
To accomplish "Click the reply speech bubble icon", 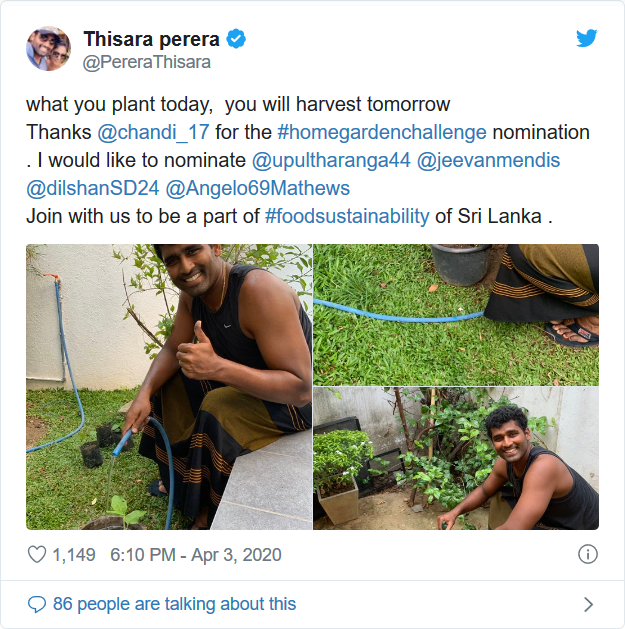I will coord(37,604).
